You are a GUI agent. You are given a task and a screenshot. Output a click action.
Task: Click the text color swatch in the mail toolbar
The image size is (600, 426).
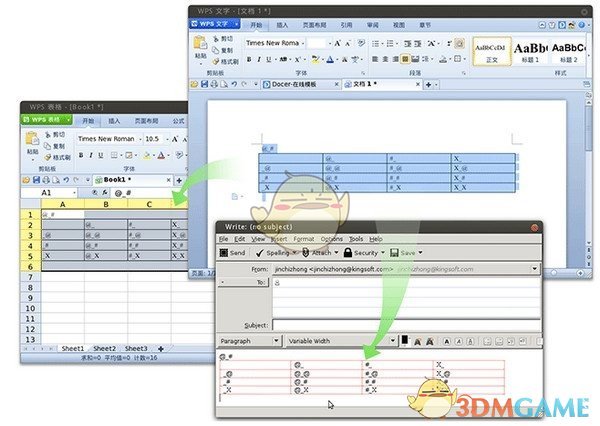coord(405,340)
